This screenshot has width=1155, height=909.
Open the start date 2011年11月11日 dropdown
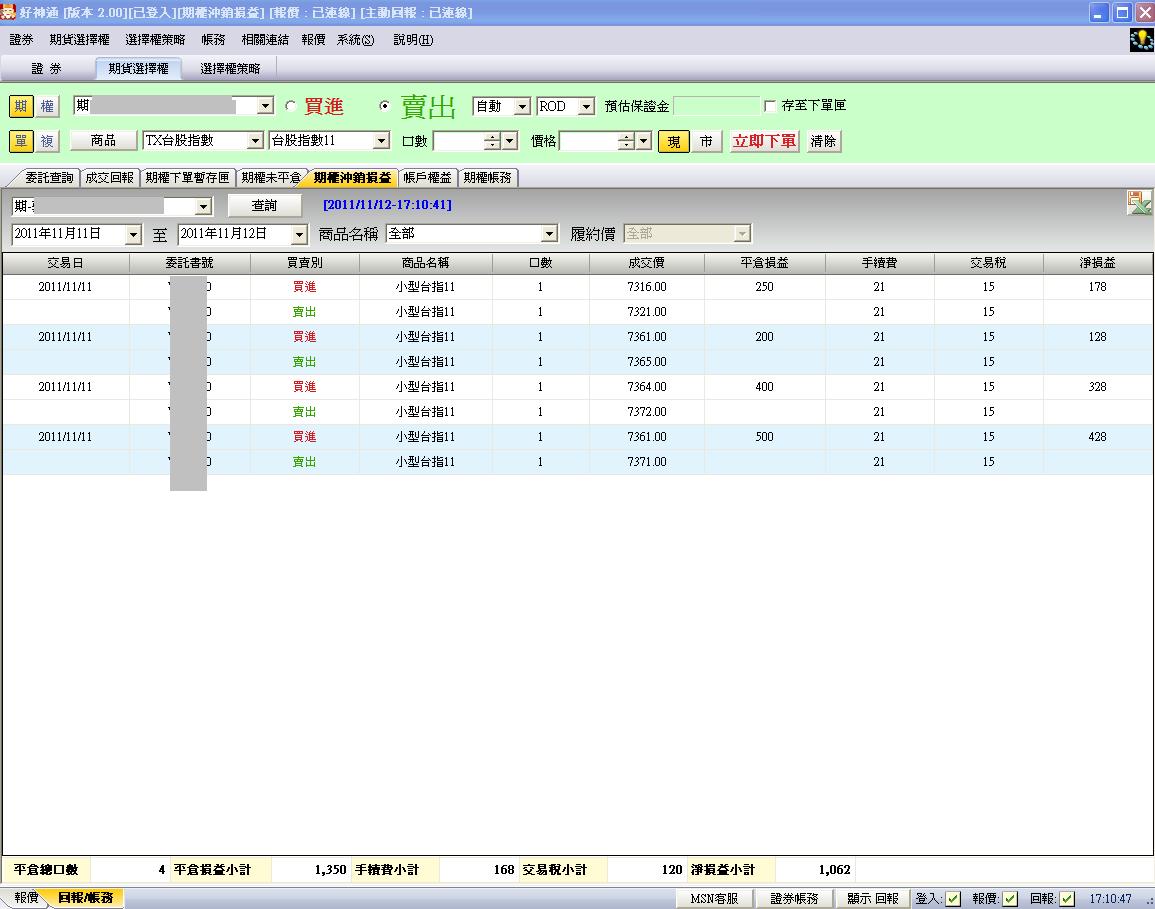click(x=133, y=234)
